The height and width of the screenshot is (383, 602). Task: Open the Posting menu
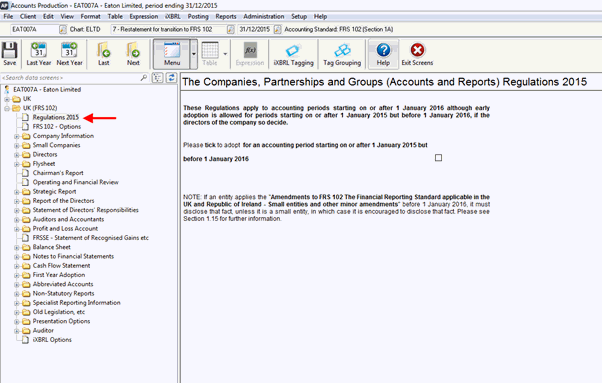click(x=198, y=17)
